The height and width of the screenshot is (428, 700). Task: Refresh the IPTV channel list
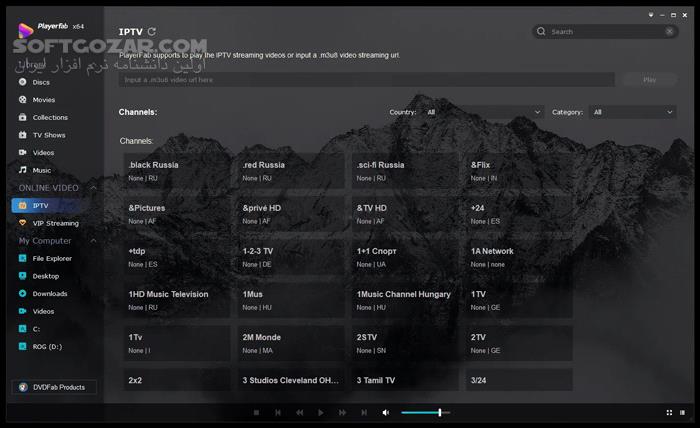pyautogui.click(x=152, y=31)
